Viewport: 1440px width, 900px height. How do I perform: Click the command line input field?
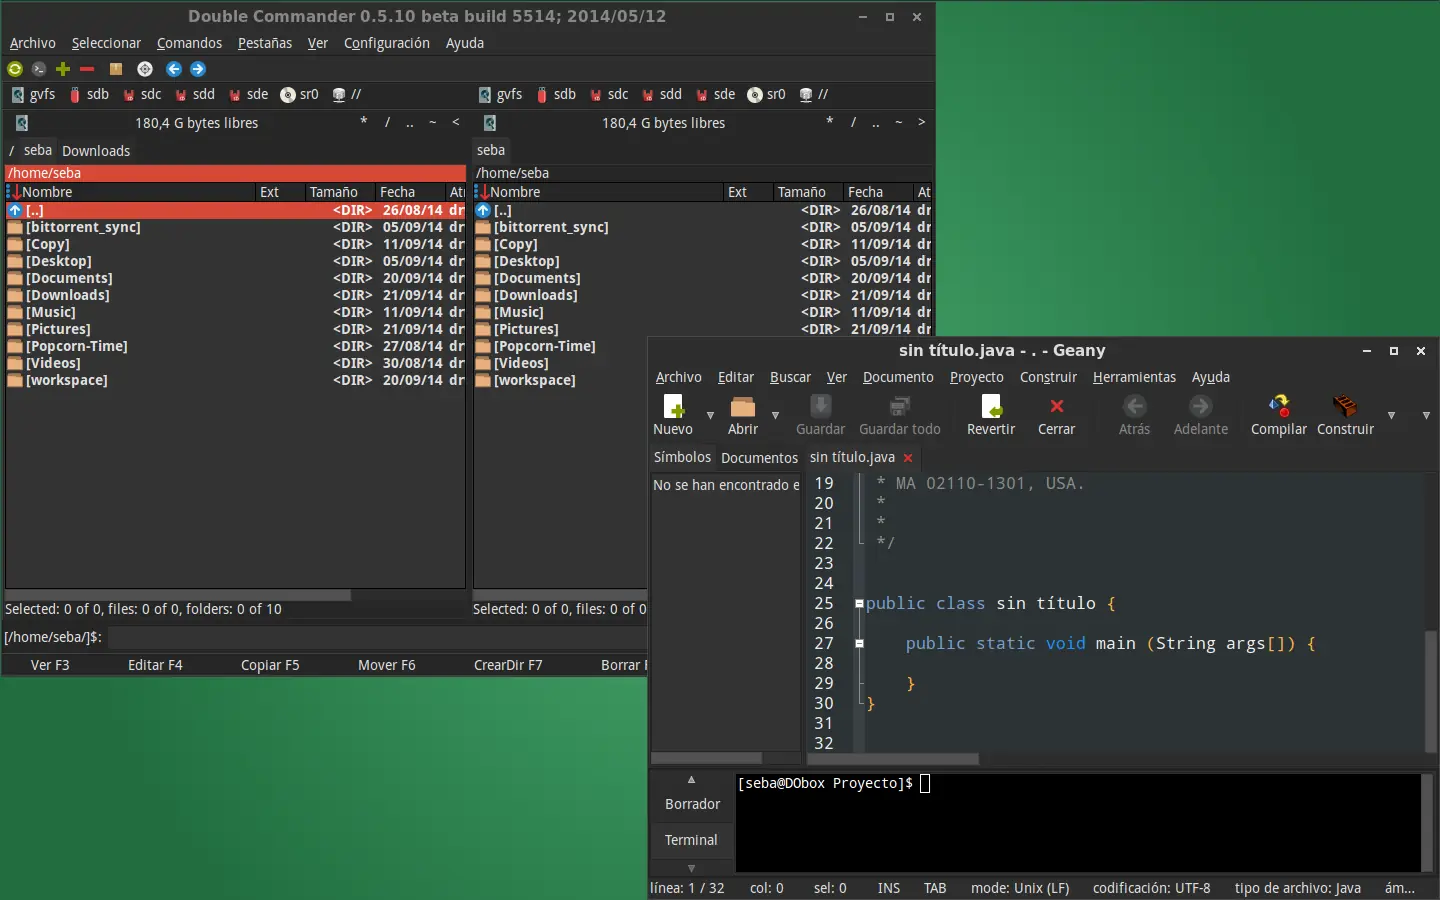(x=376, y=637)
